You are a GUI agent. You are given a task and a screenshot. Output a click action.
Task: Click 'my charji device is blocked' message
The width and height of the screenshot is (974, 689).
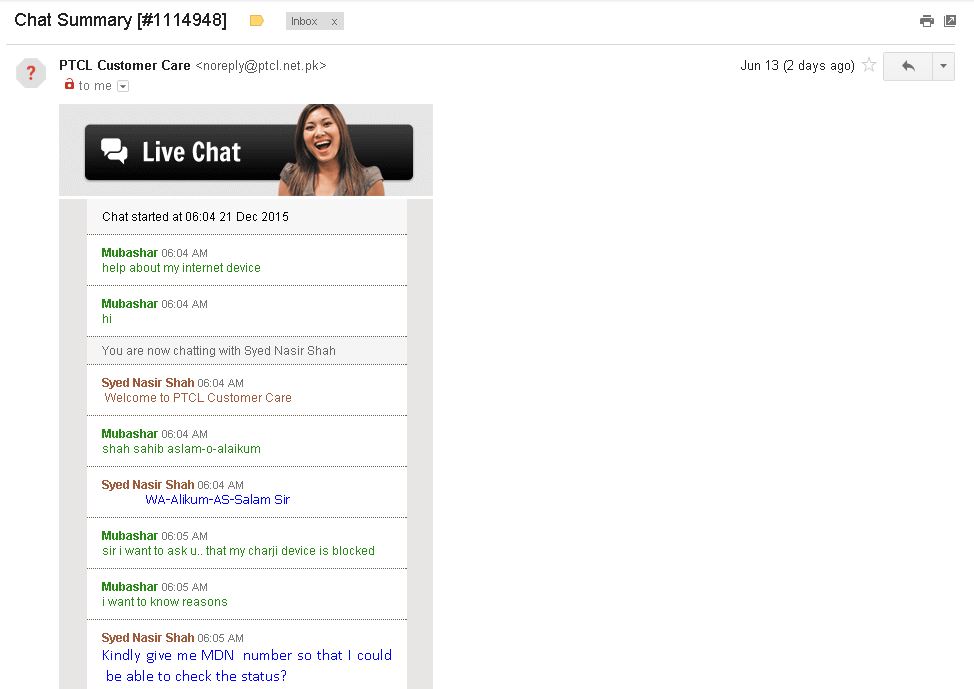click(x=239, y=550)
